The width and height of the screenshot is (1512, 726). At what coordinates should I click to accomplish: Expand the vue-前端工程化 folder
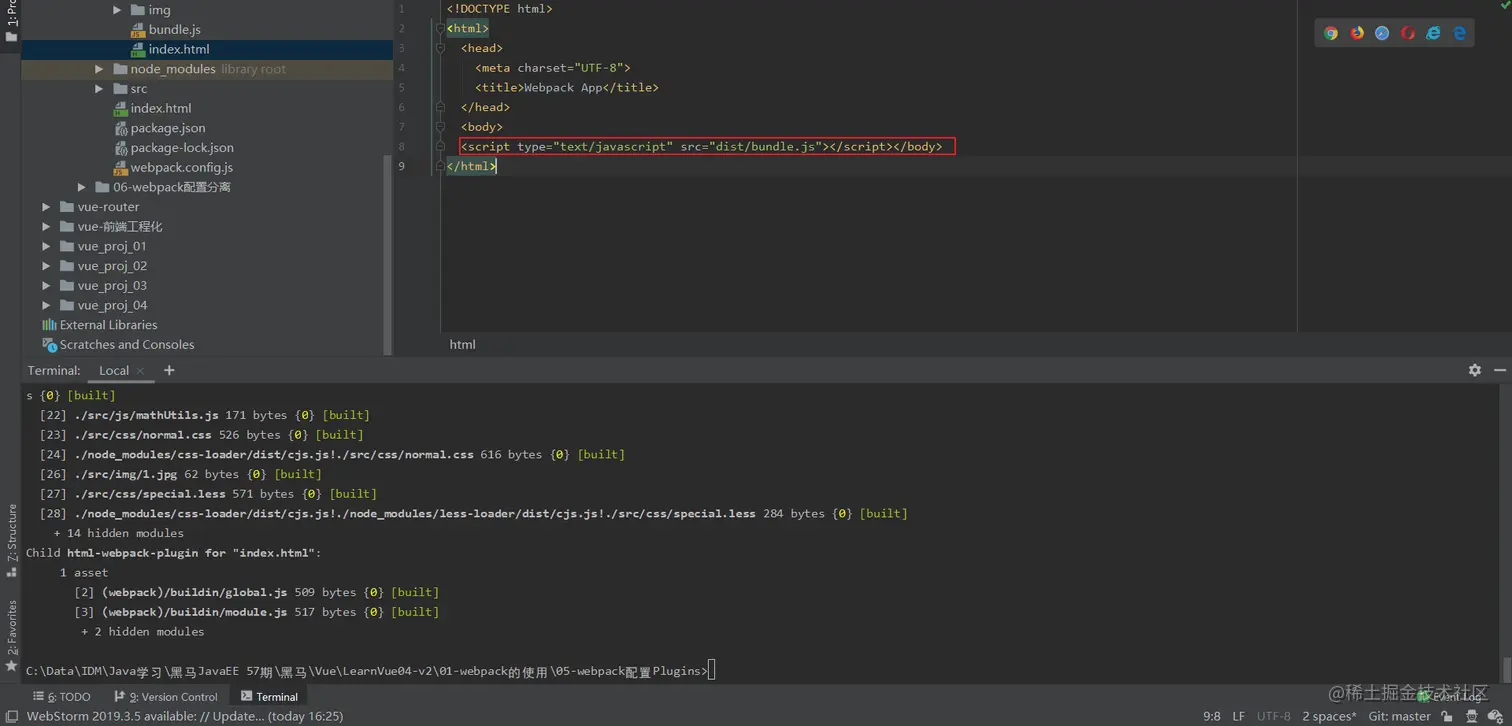coord(46,227)
